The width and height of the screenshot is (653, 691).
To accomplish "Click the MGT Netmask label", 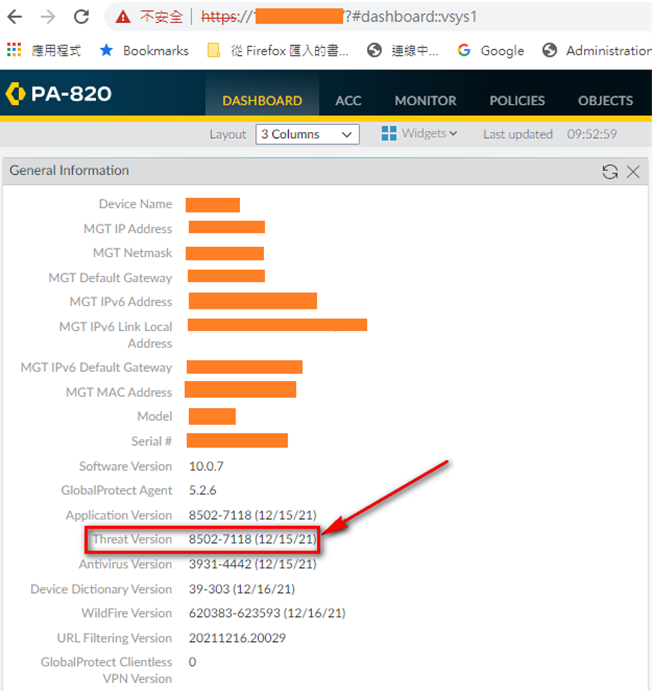I will [133, 253].
